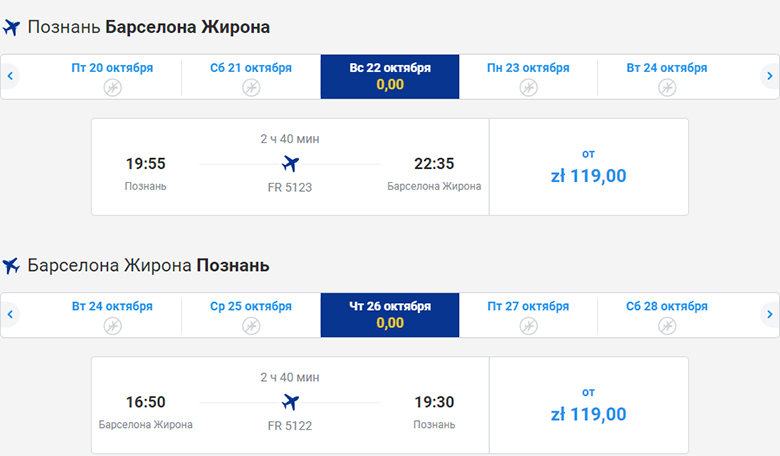
Task: Select the Вс 22 октября outbound date tab
Action: click(390, 76)
